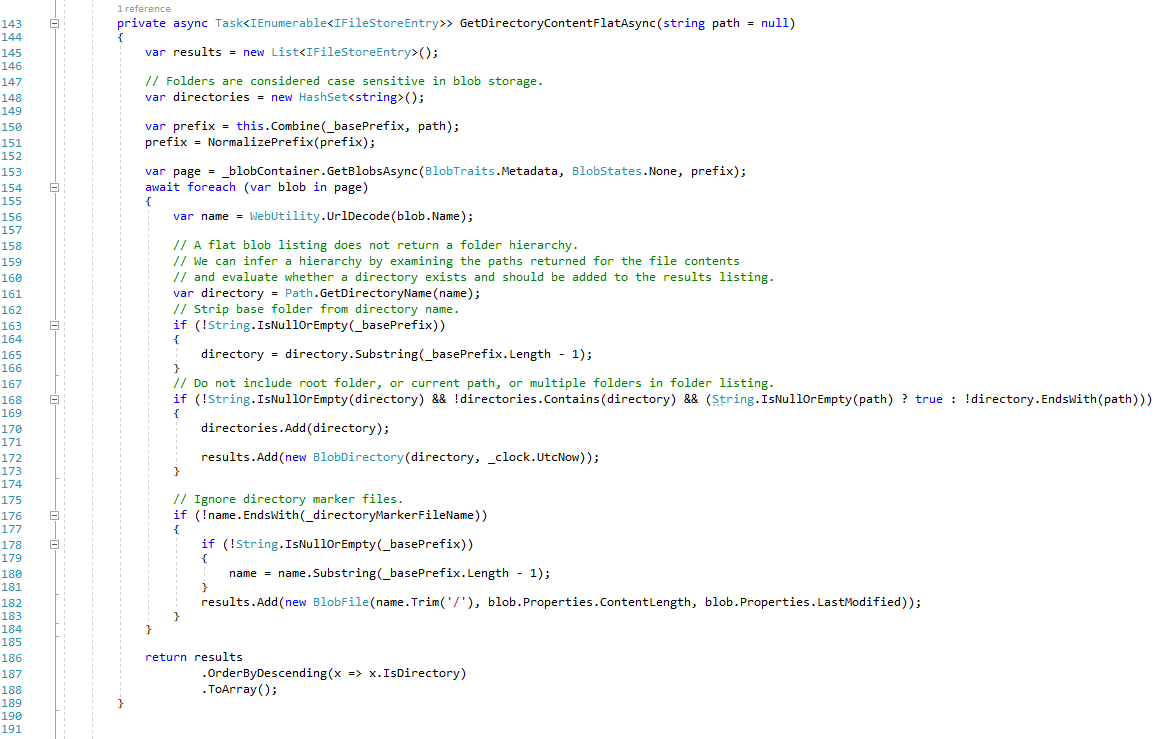The image size is (1159, 739).
Task: Click 'directories.Add(directory)' on line 170
Action: point(292,429)
